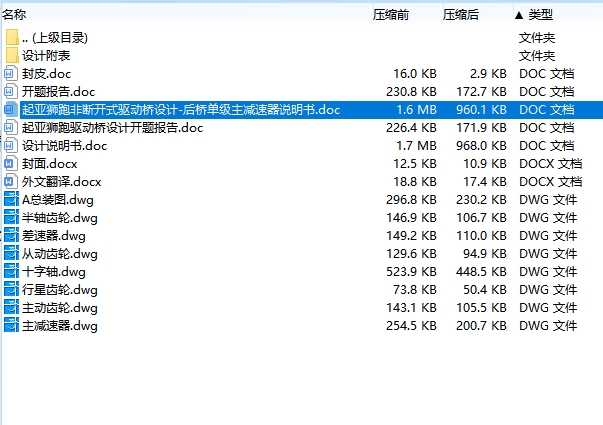Click the 主减速器.dwg file icon
The height and width of the screenshot is (425, 603).
point(11,326)
